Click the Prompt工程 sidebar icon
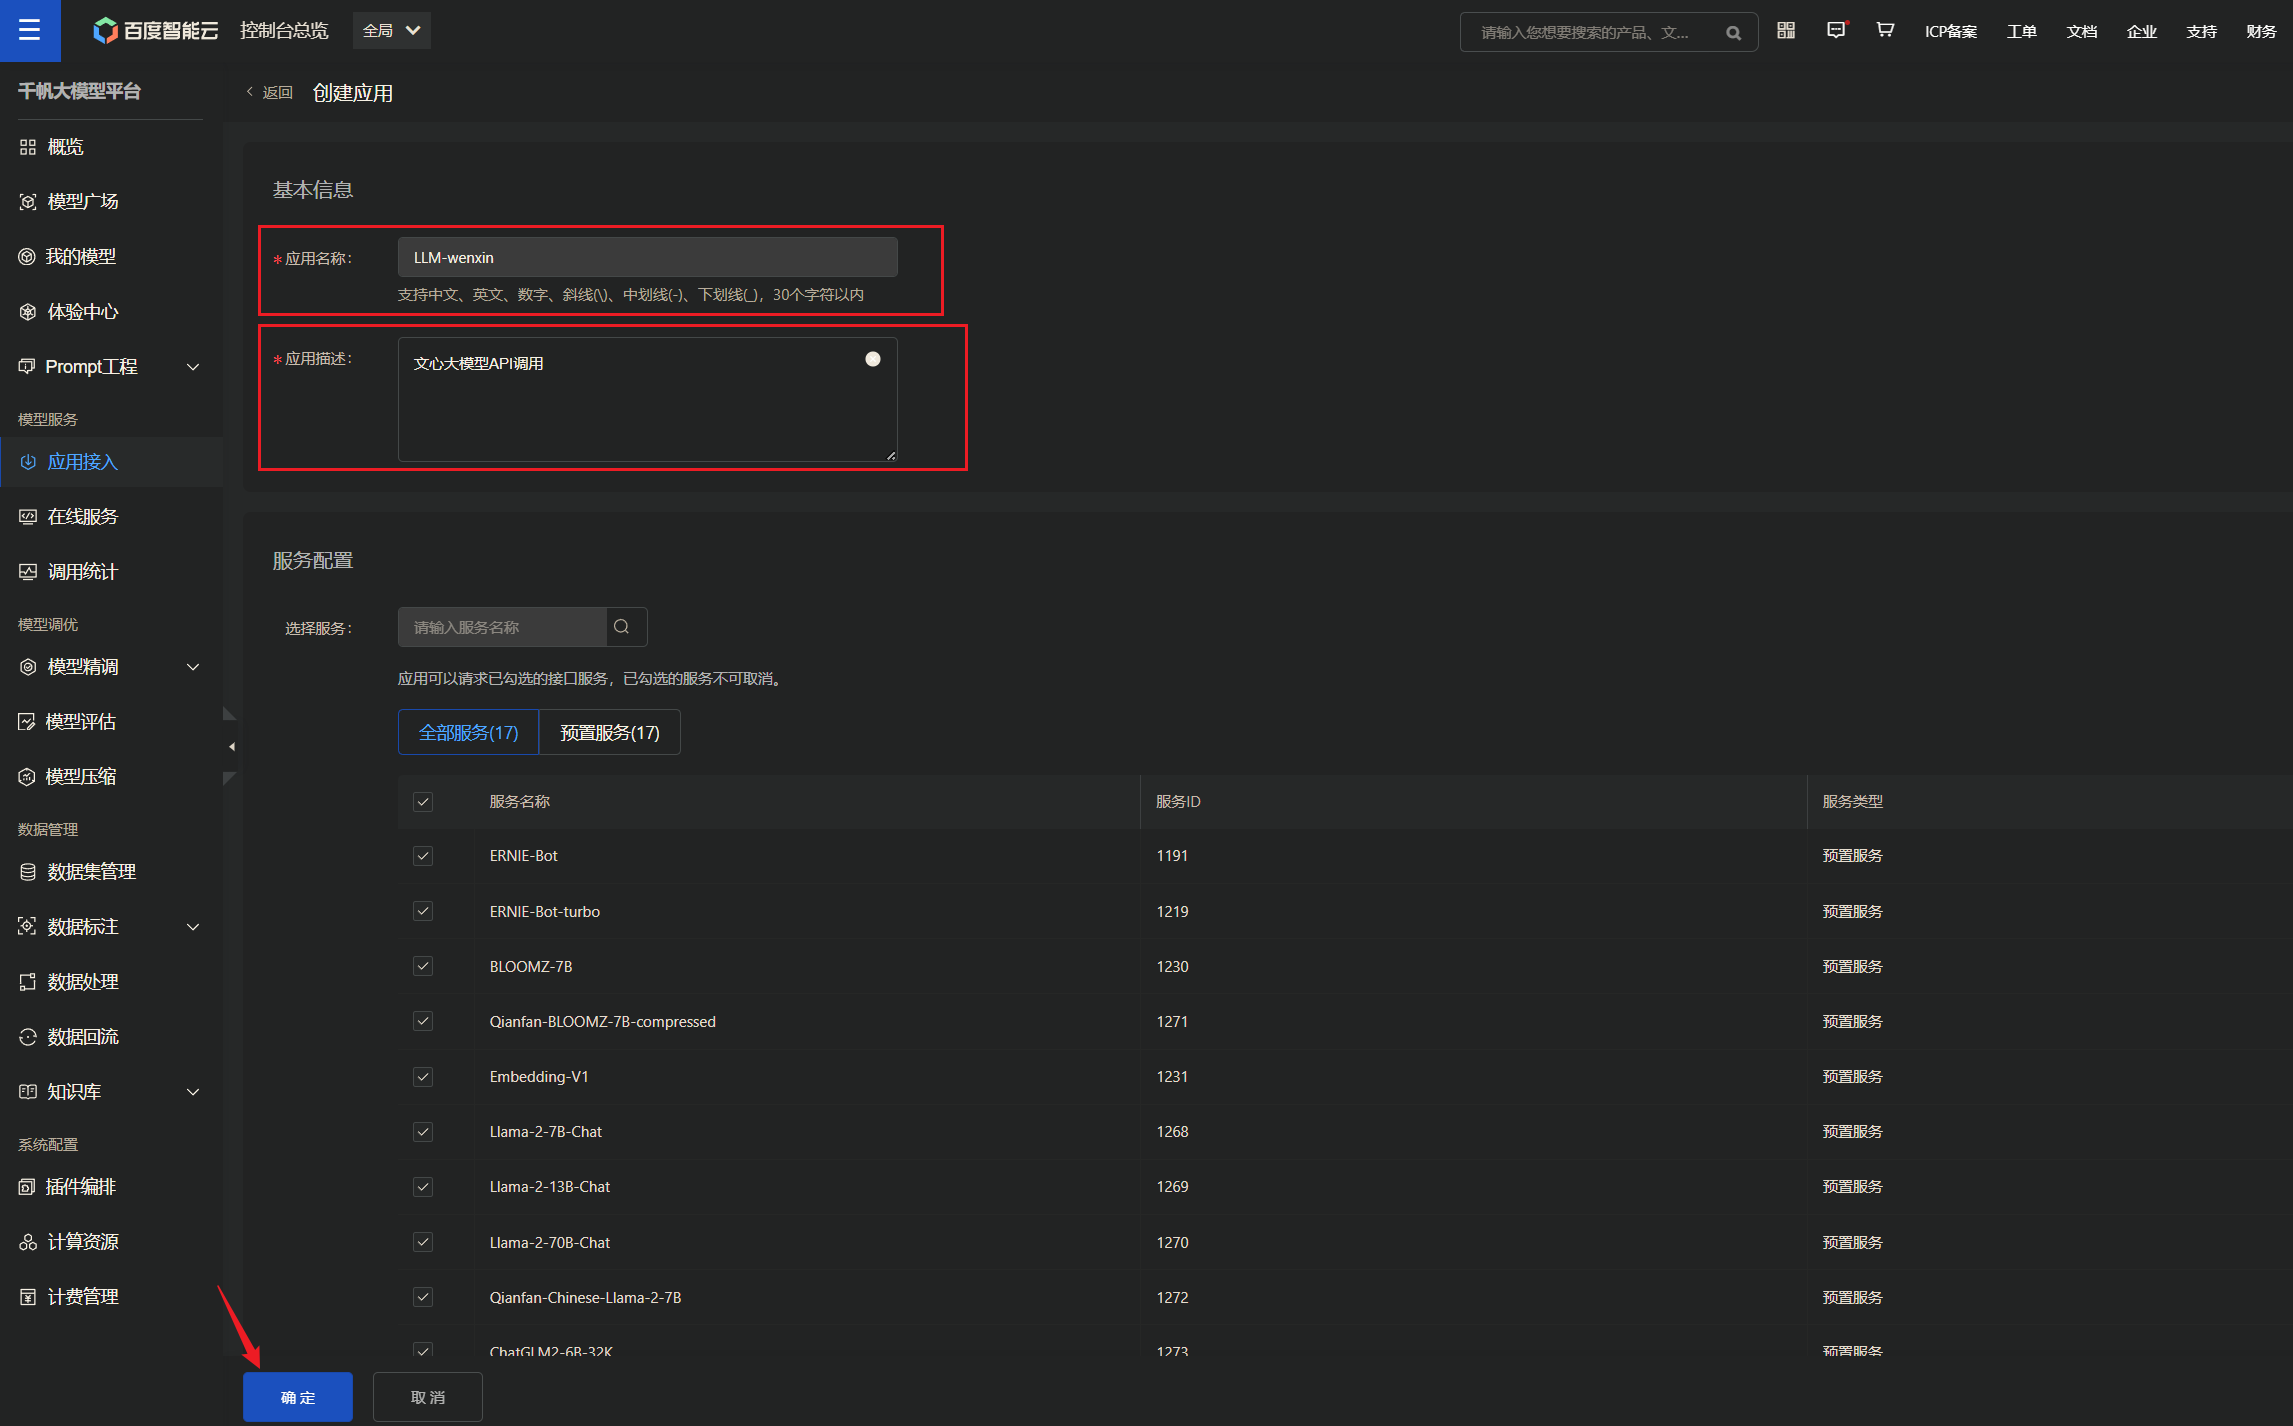 click(x=27, y=367)
